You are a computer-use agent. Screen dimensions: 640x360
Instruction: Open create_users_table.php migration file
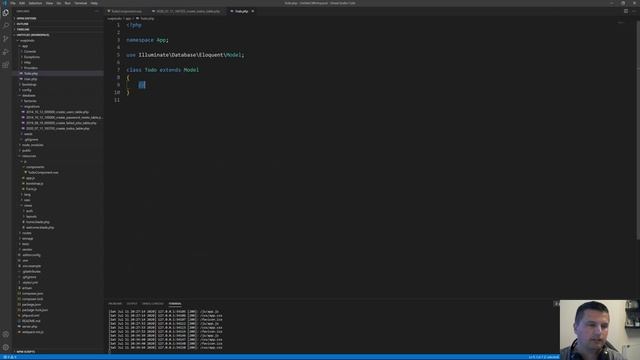tap(58, 112)
